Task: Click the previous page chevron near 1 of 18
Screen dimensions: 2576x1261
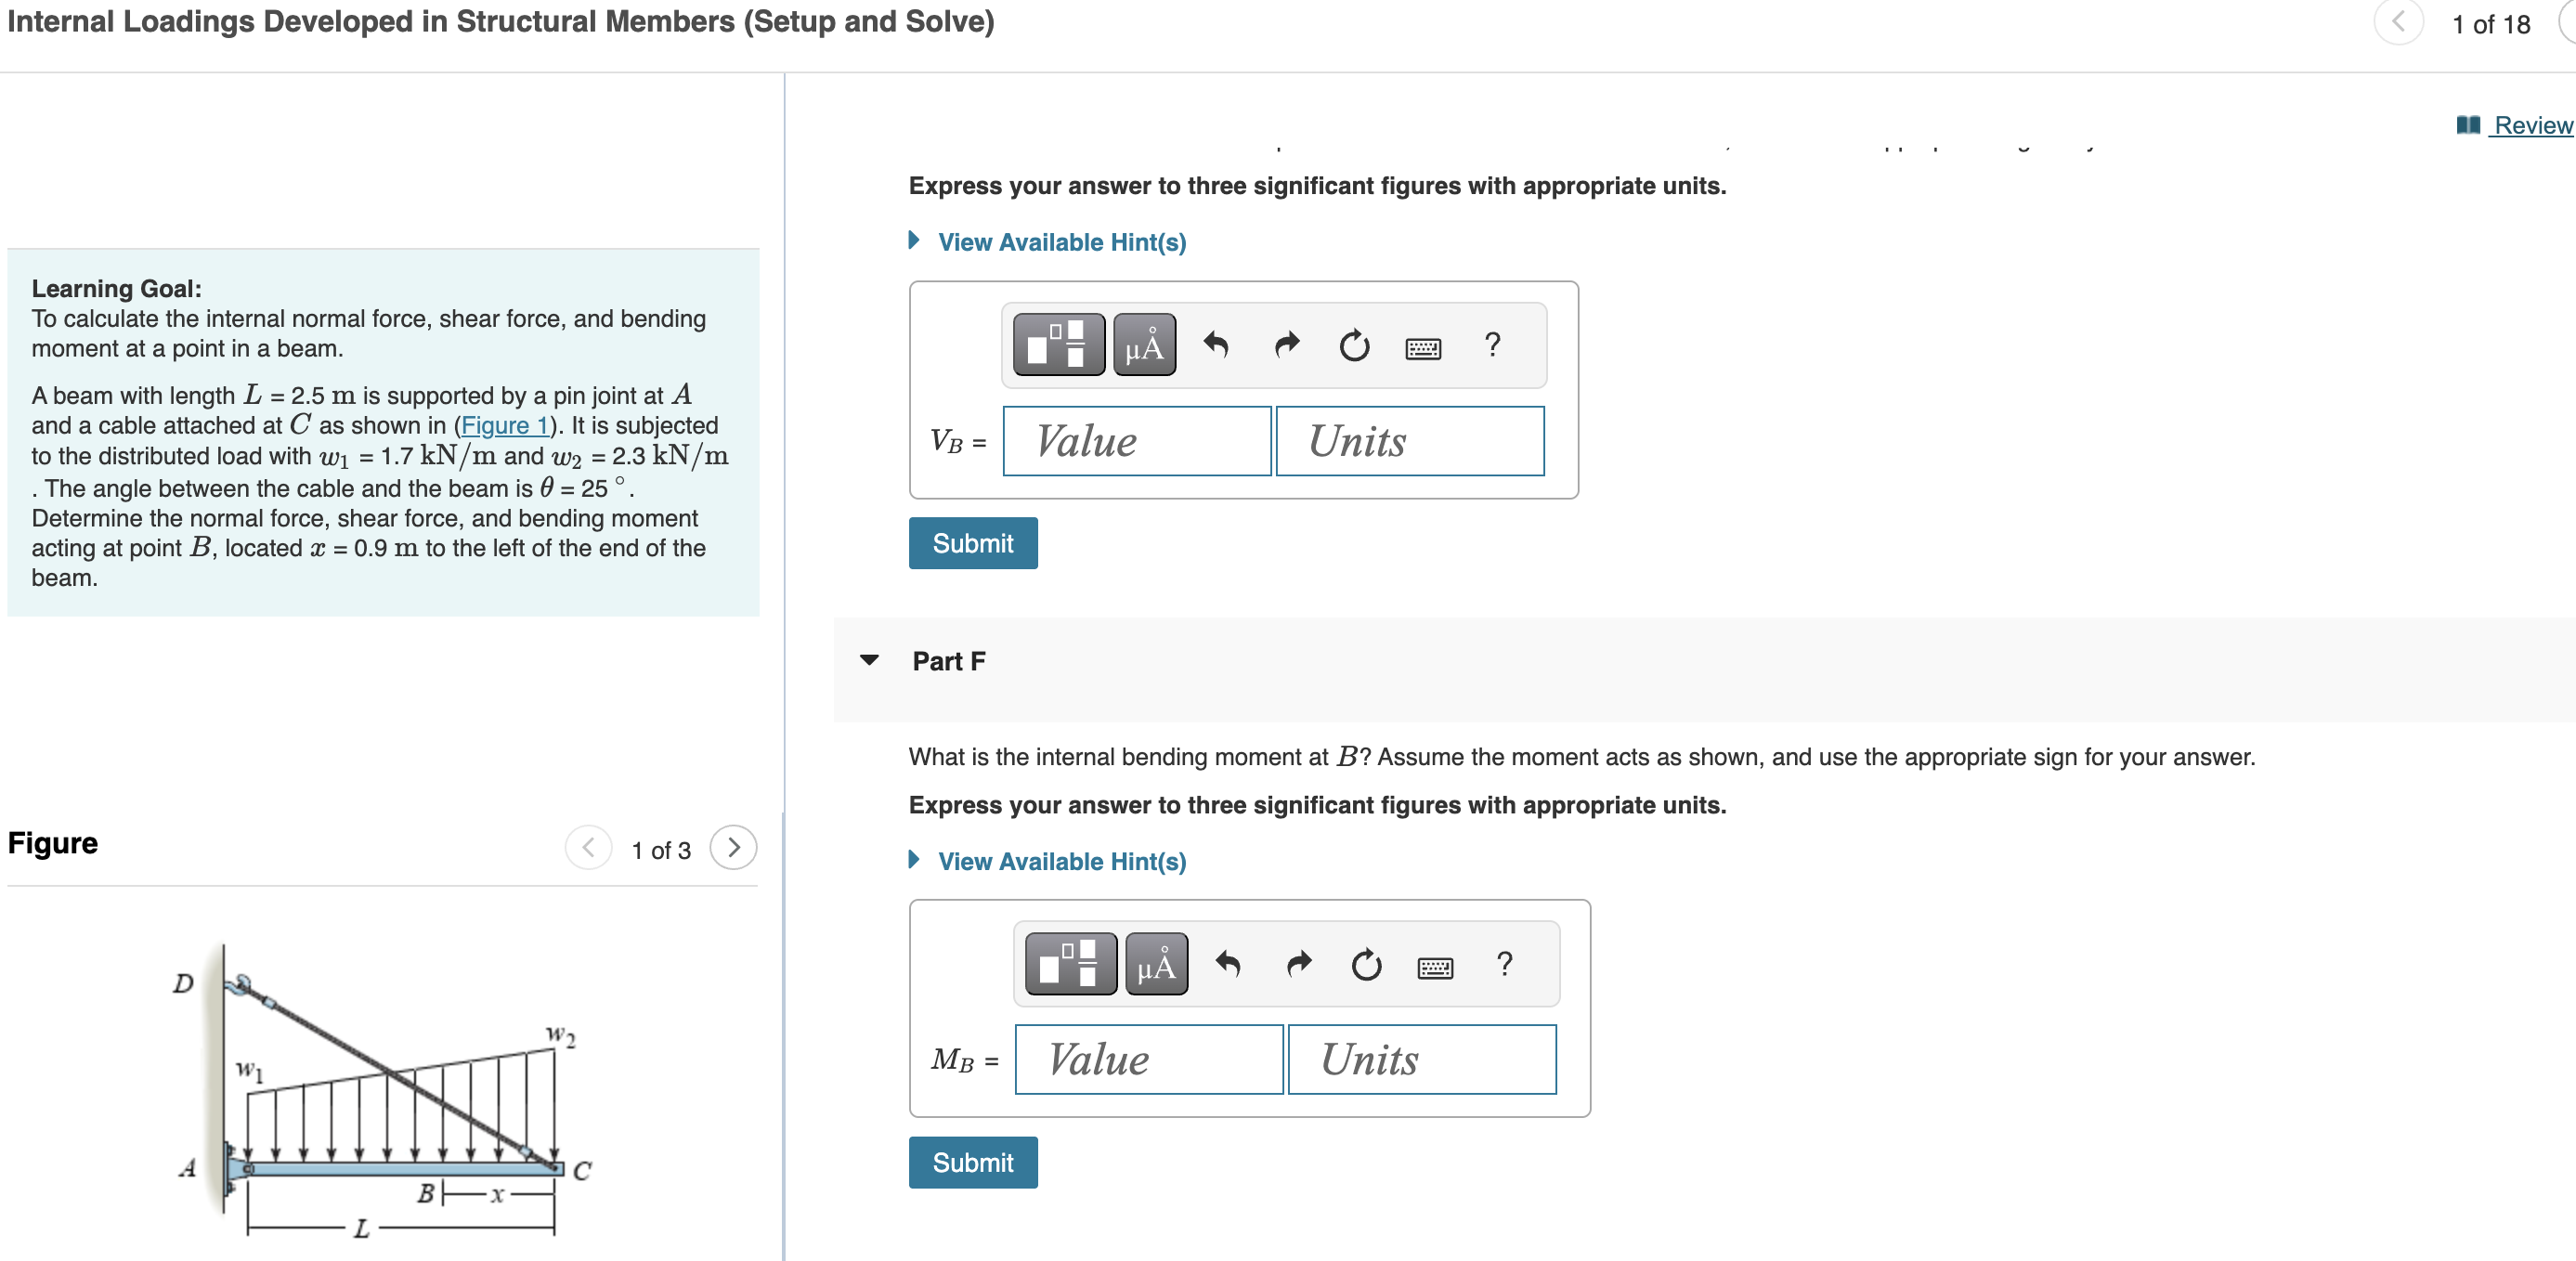Action: coord(2398,23)
